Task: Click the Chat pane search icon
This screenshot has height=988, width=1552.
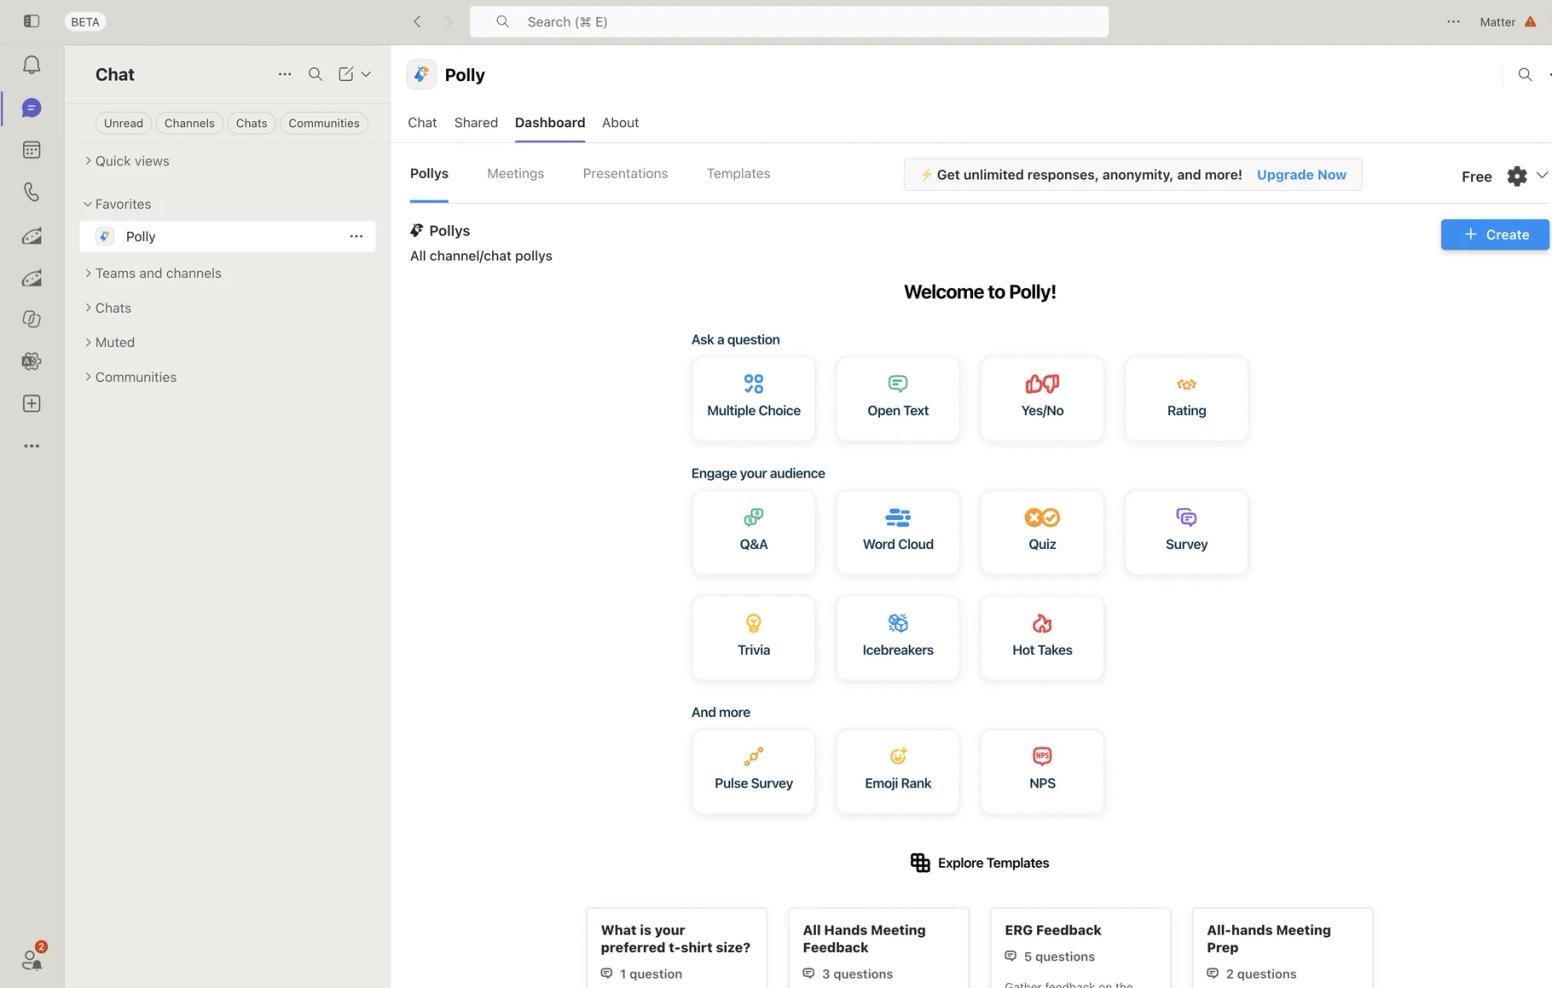Action: tap(315, 74)
